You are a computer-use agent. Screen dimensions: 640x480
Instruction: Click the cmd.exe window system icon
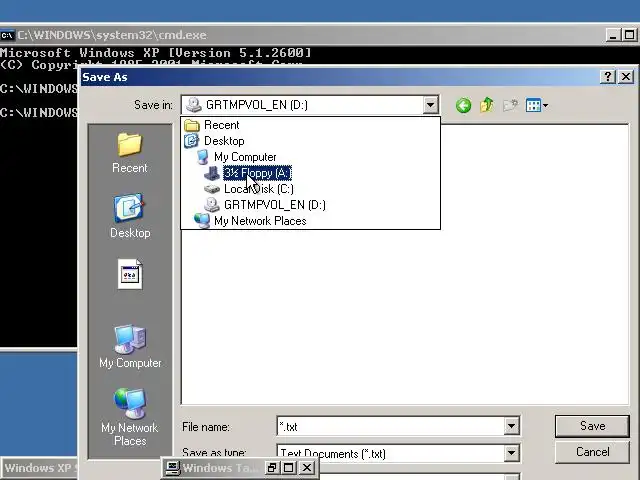click(7, 35)
